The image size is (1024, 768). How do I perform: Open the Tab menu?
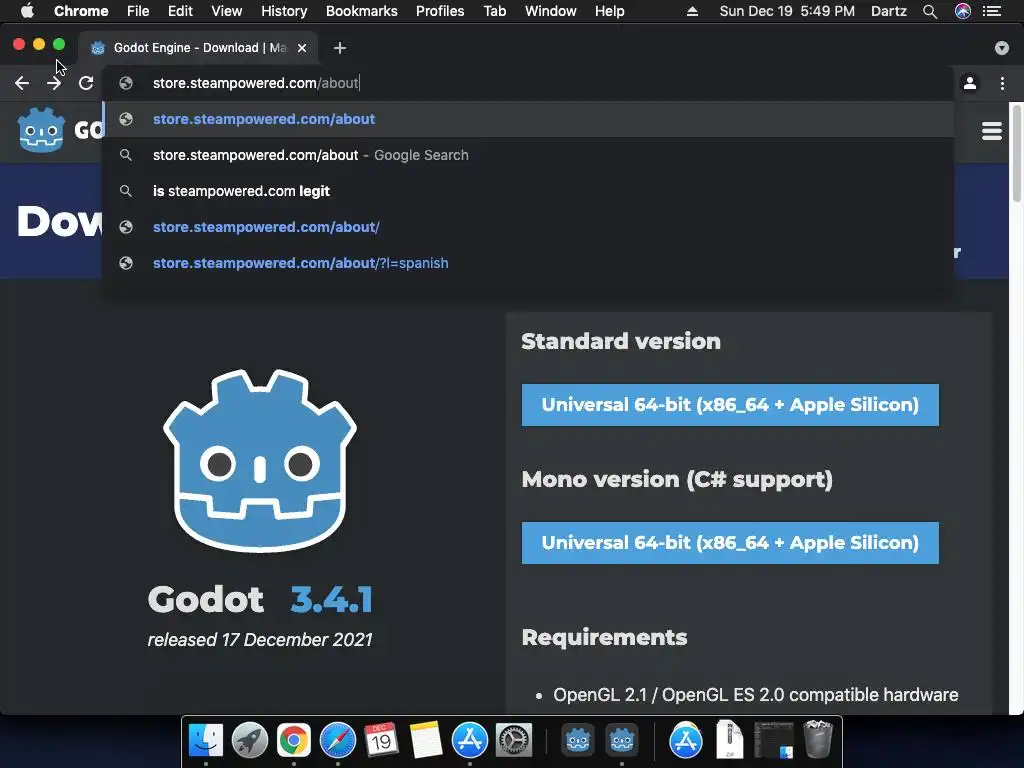(x=494, y=11)
